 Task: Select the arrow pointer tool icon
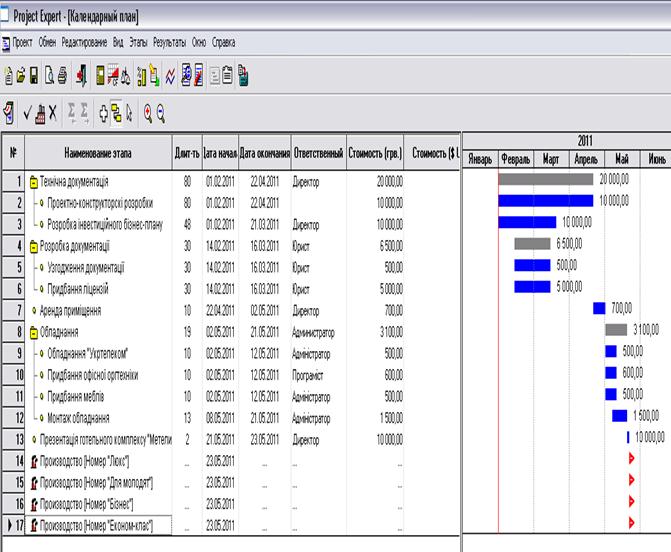click(128, 113)
